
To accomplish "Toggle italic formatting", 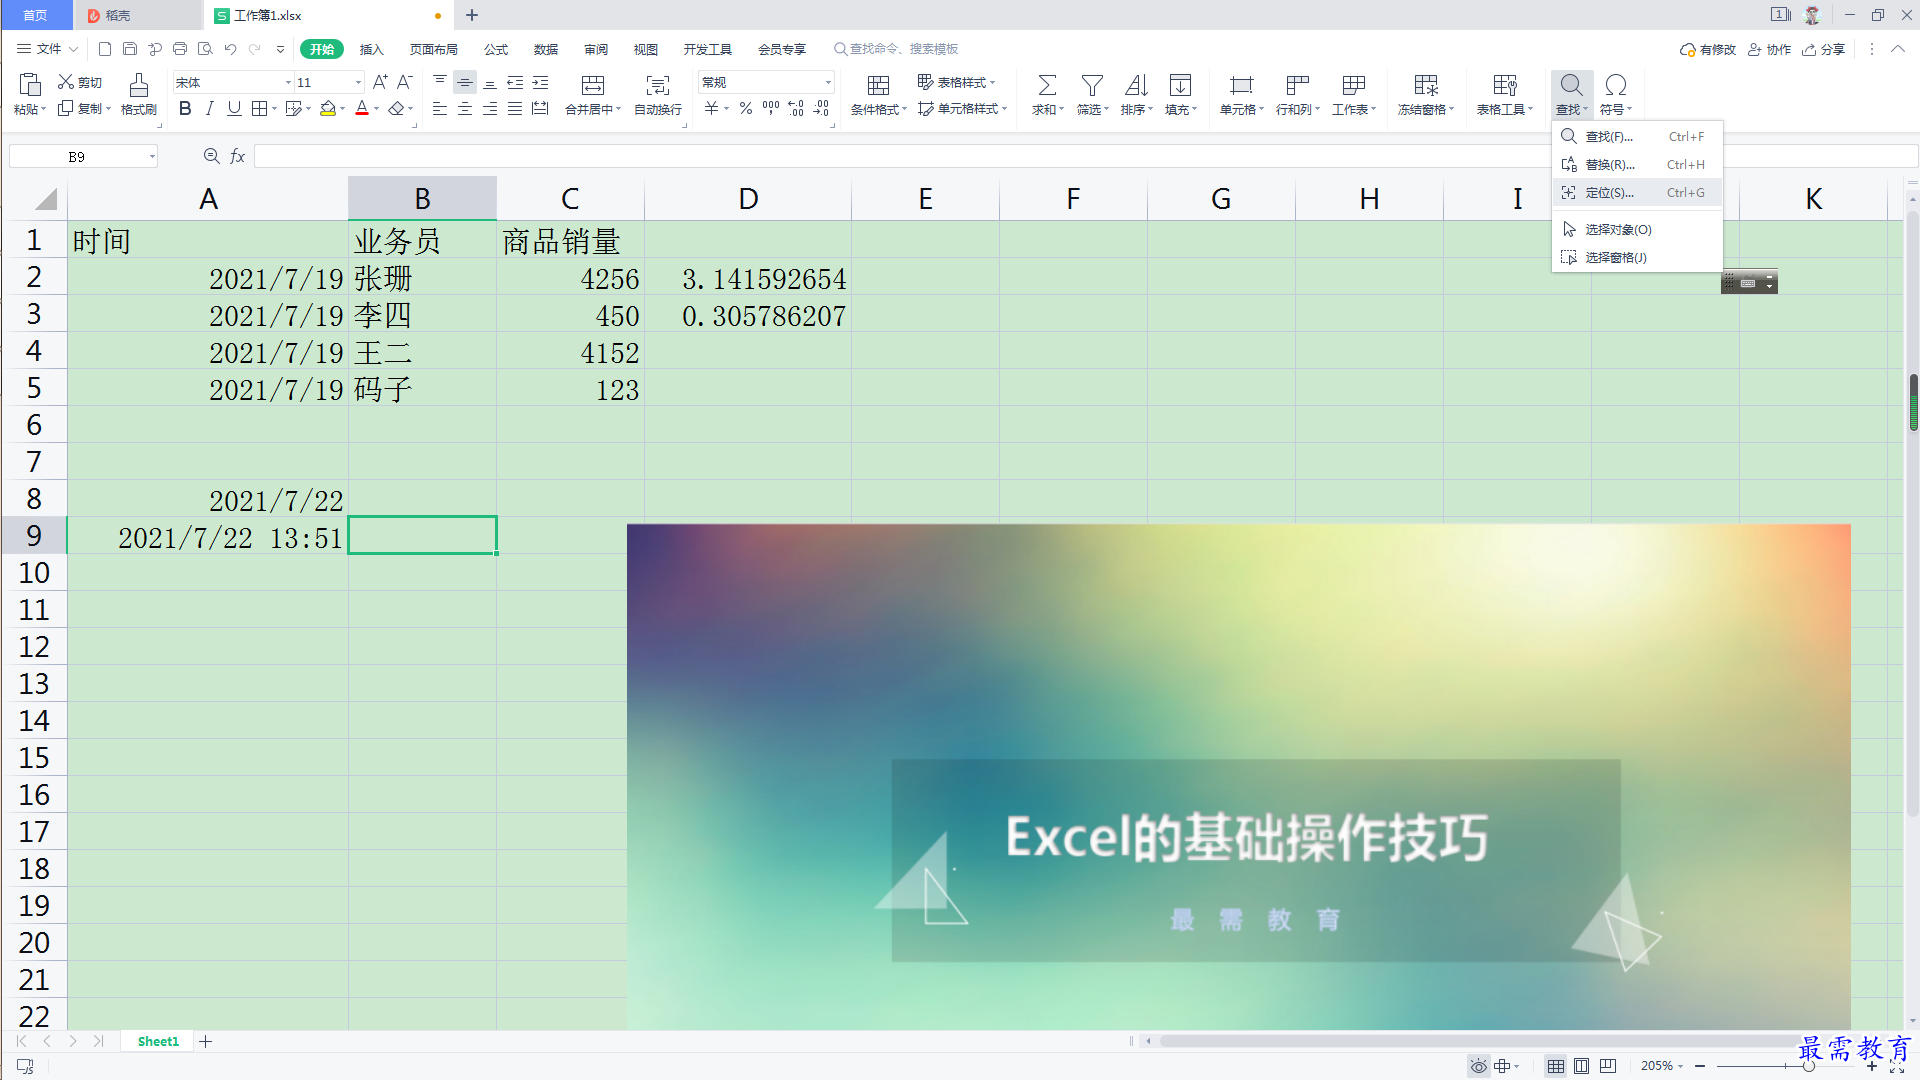I will 209,109.
